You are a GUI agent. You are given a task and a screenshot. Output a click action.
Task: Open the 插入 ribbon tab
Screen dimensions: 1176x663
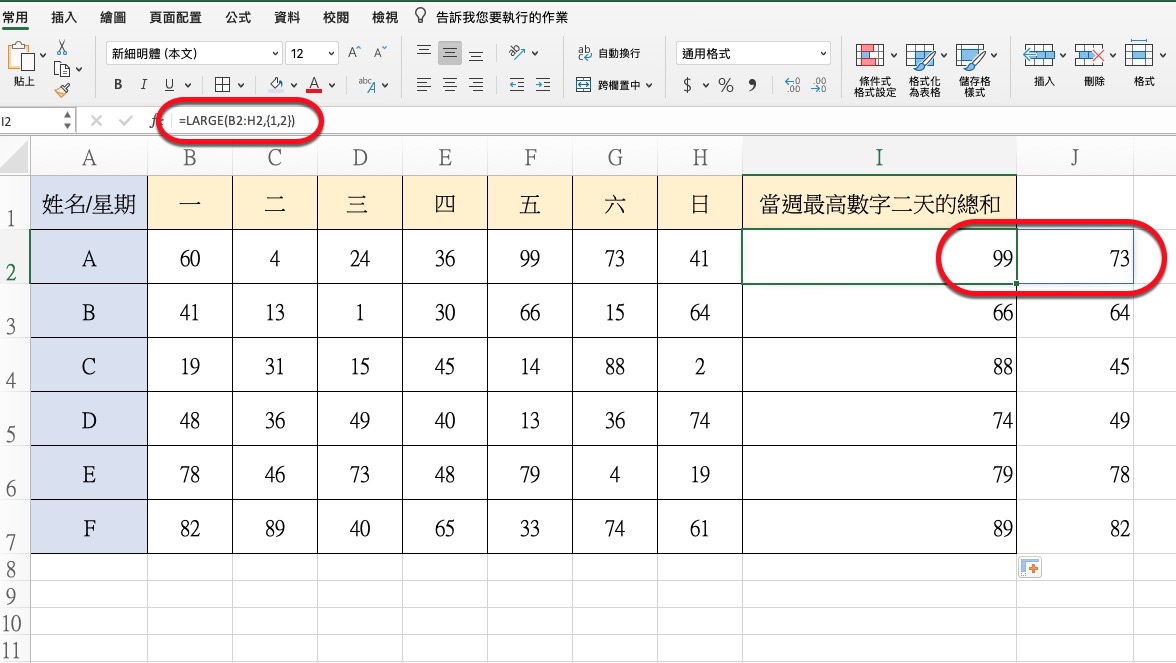pyautogui.click(x=64, y=17)
